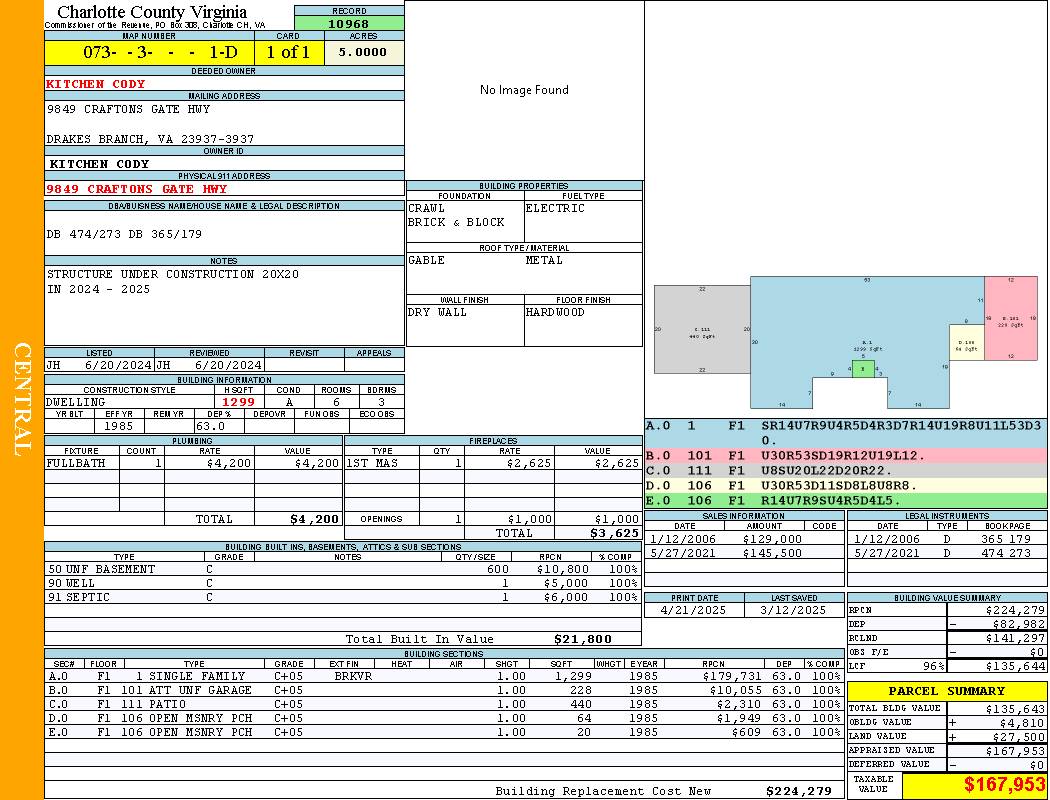The width and height of the screenshot is (1050, 800).
Task: Click the small green porch square in sketch
Action: point(863,369)
